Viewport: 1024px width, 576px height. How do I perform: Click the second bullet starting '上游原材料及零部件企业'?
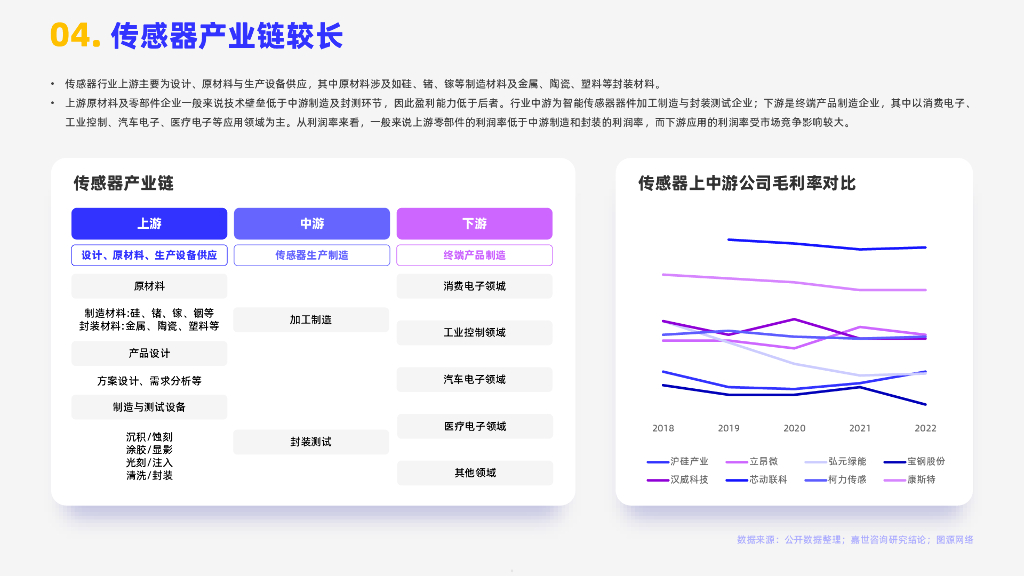(519, 113)
